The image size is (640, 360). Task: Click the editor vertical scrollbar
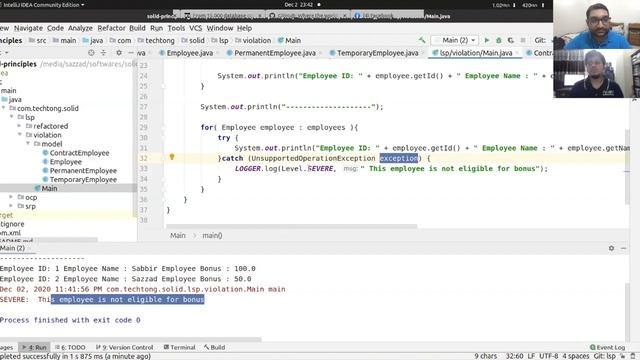tap(627, 167)
